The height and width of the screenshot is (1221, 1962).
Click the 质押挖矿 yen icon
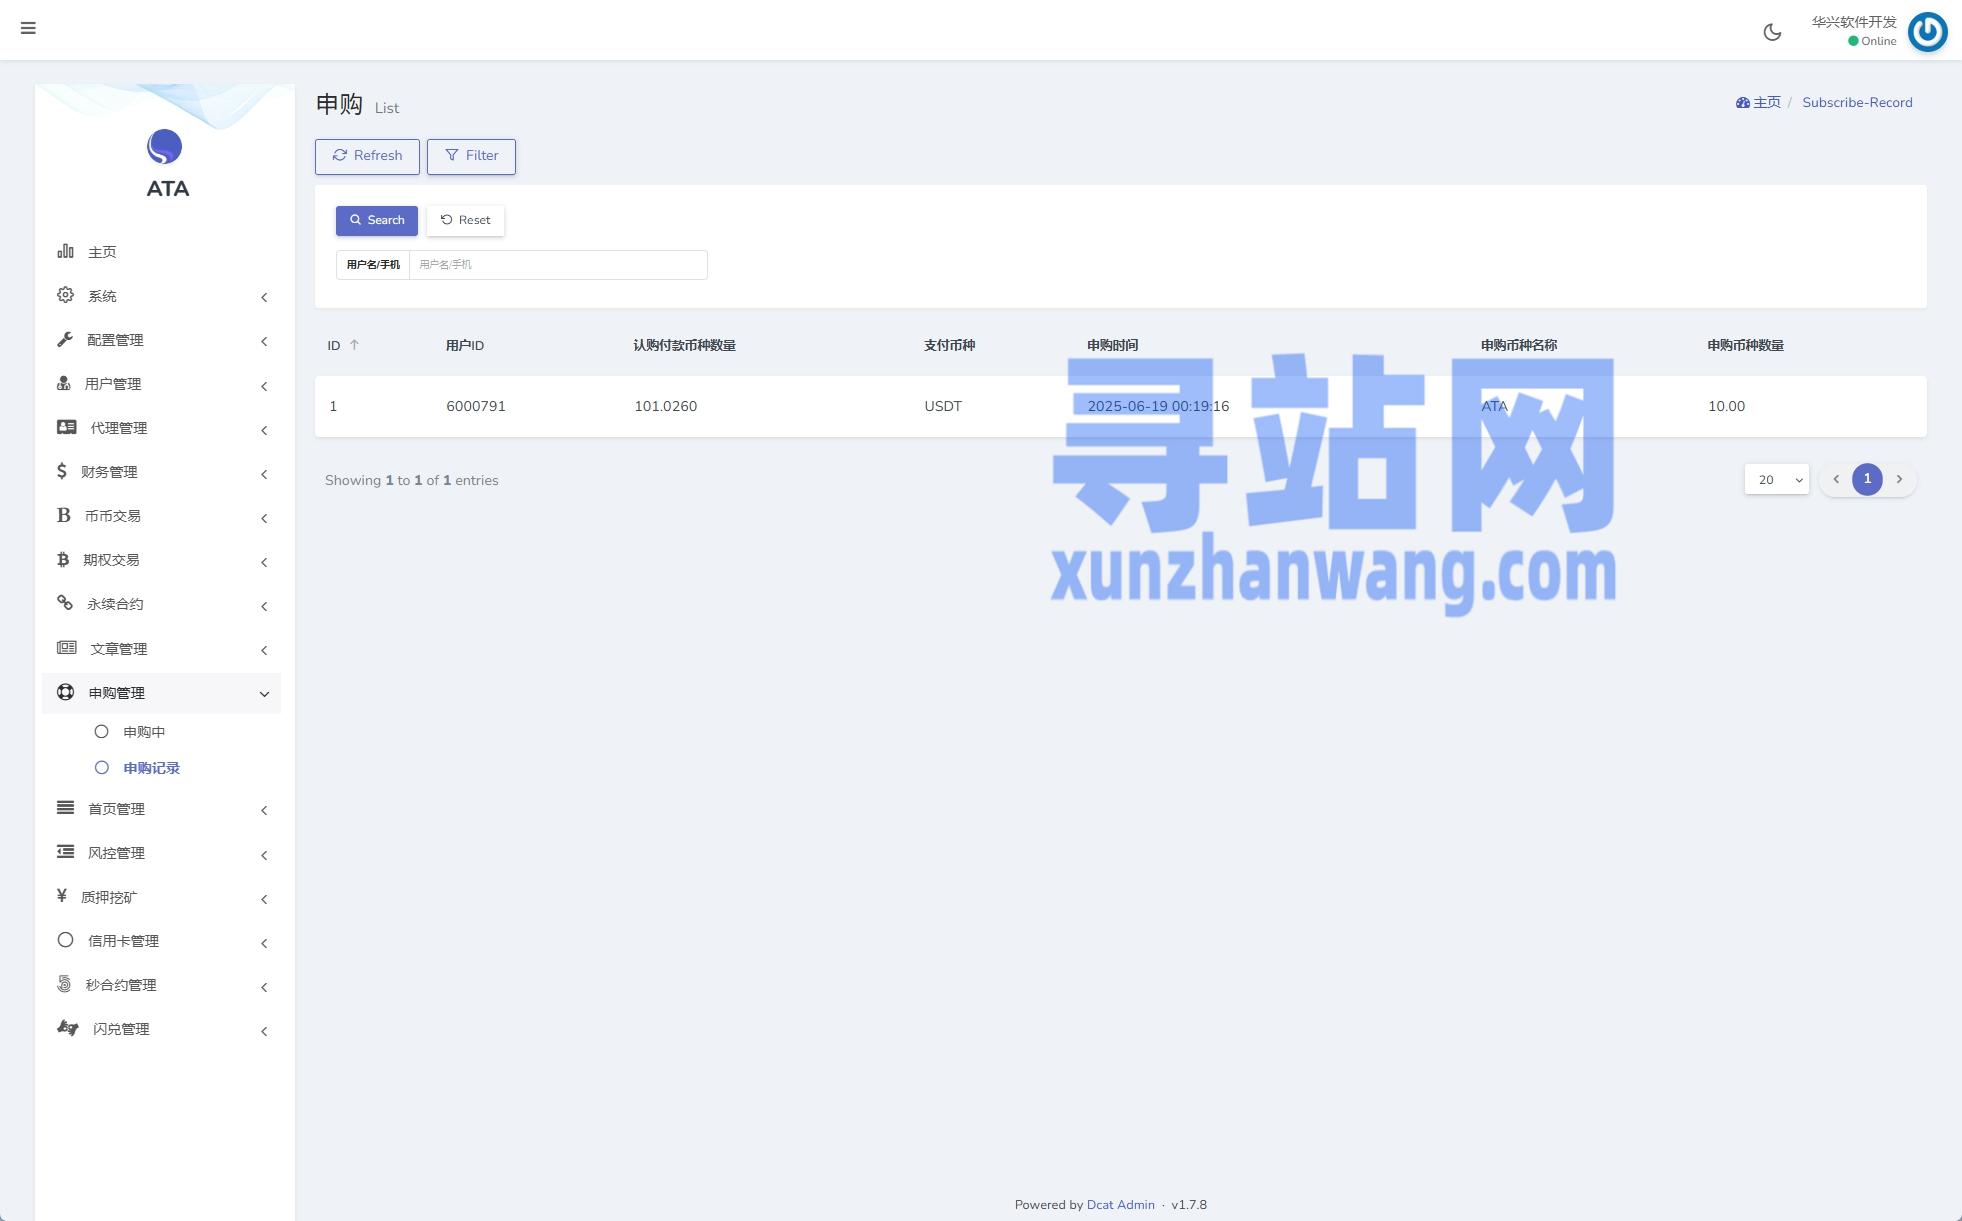62,896
